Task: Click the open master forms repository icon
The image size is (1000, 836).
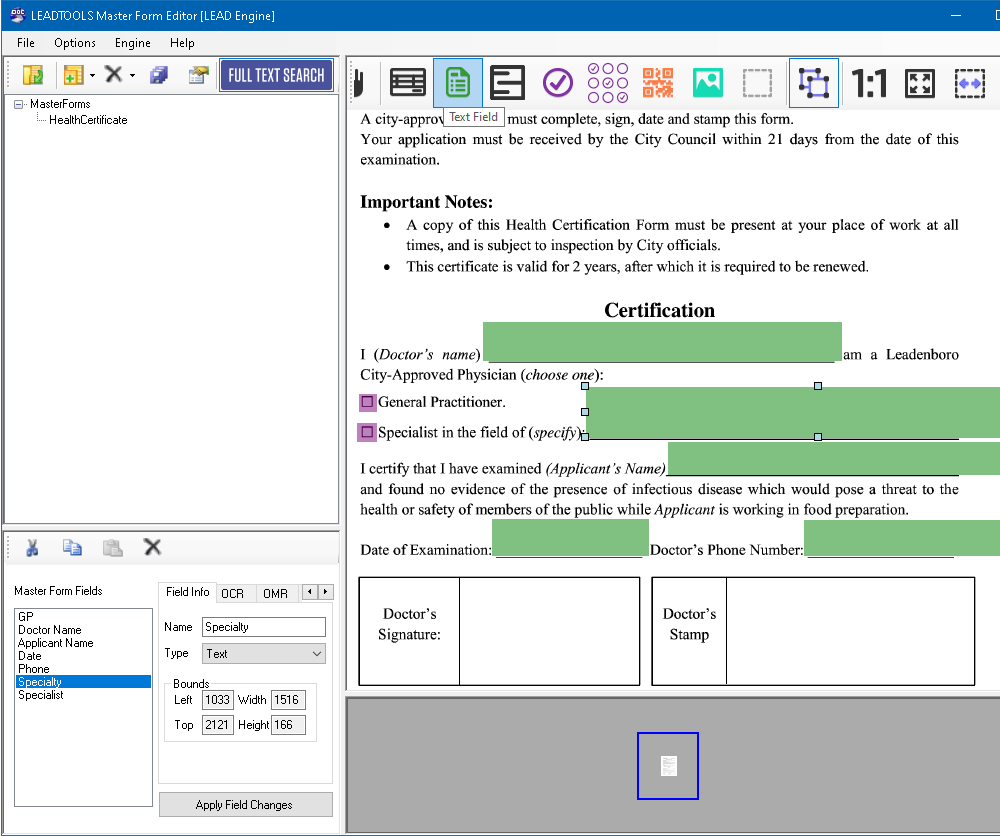Action: click(x=33, y=75)
